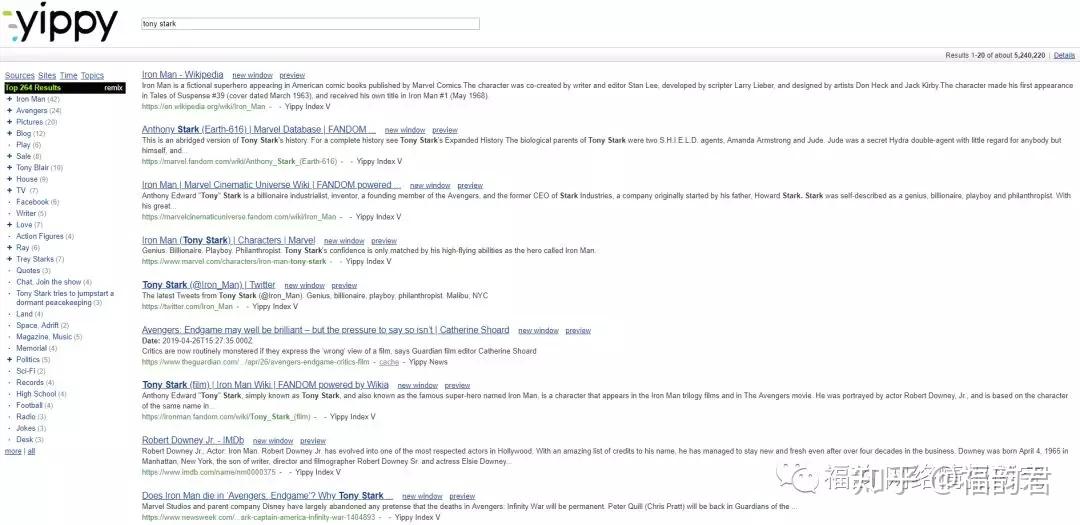Select the Play (6) topic
The image size is (1080, 525).
pyautogui.click(x=28, y=145)
